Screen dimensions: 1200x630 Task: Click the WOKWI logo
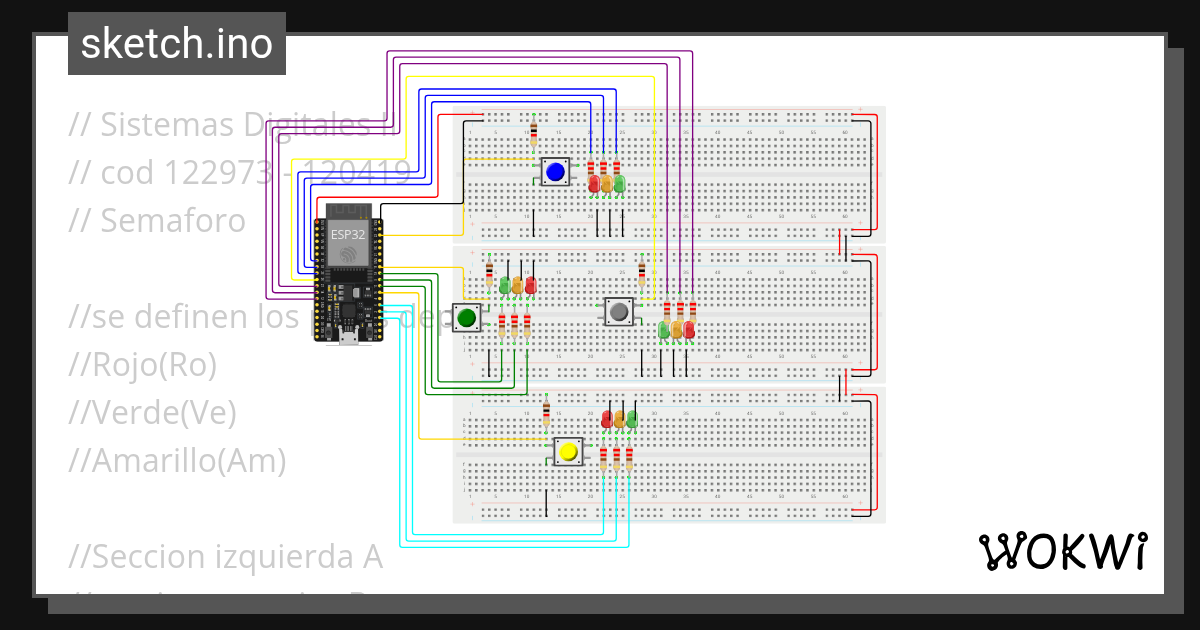[1063, 551]
